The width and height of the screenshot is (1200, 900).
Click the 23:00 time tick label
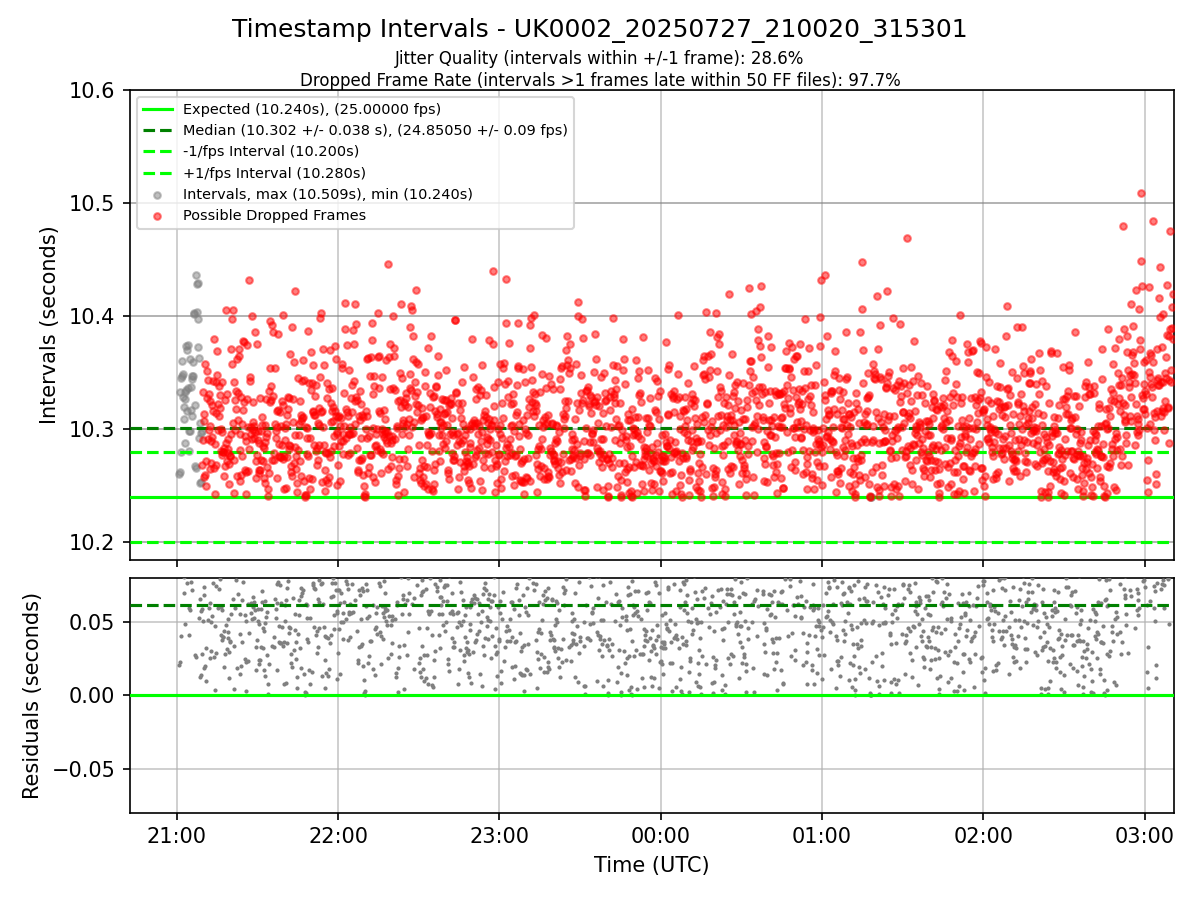pos(499,834)
